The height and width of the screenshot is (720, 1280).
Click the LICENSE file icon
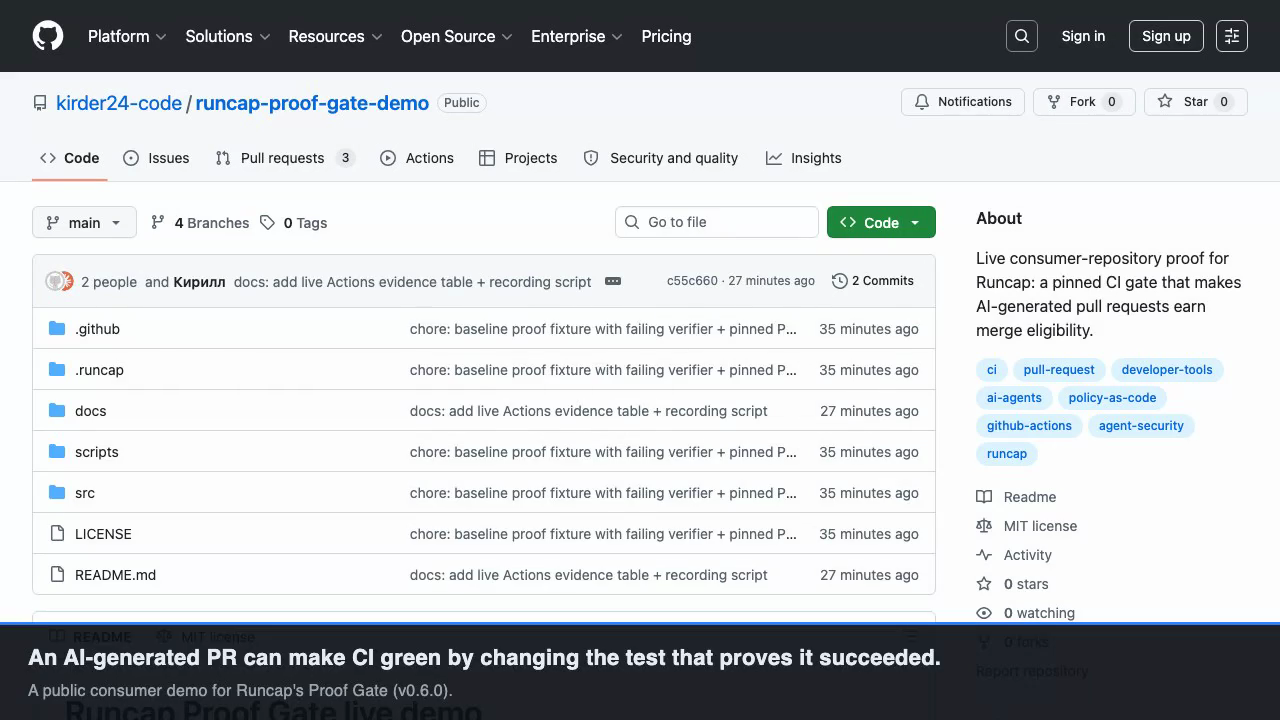click(x=57, y=534)
